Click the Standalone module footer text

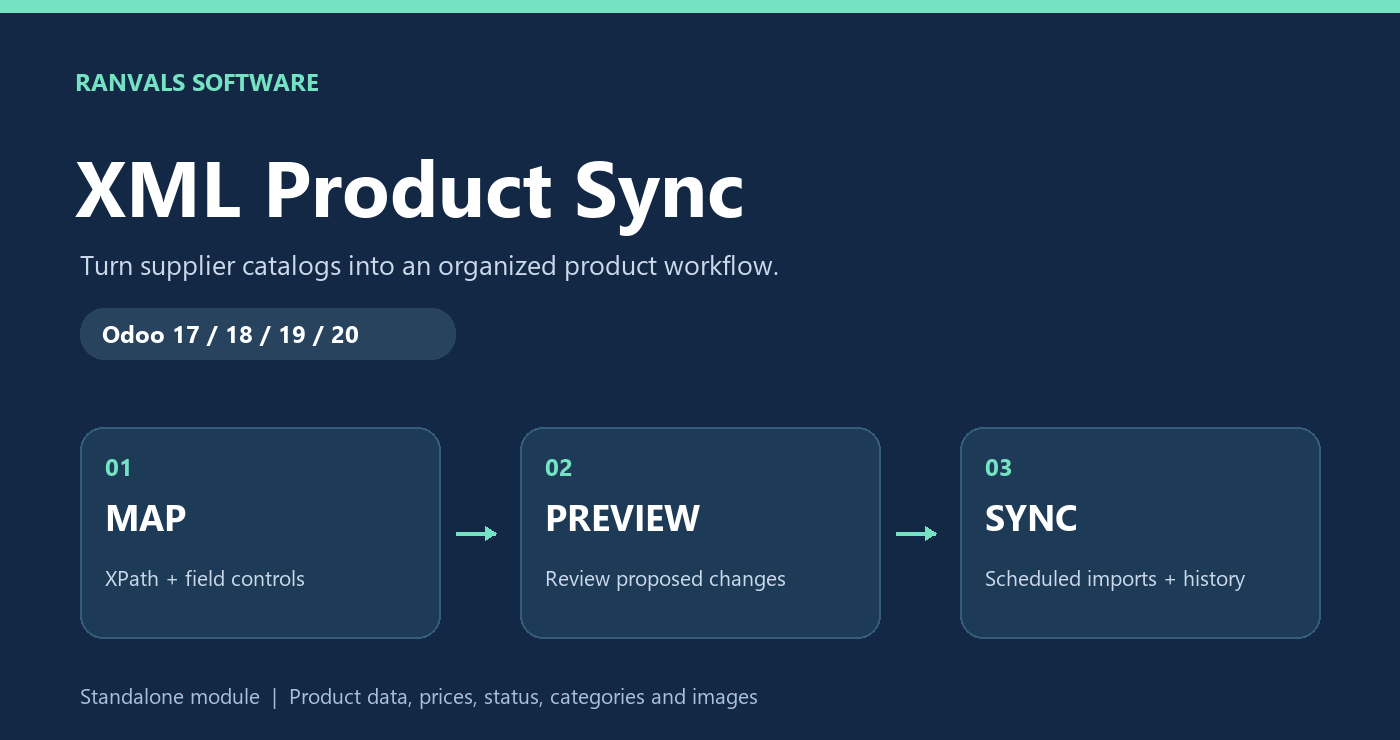coord(170,697)
